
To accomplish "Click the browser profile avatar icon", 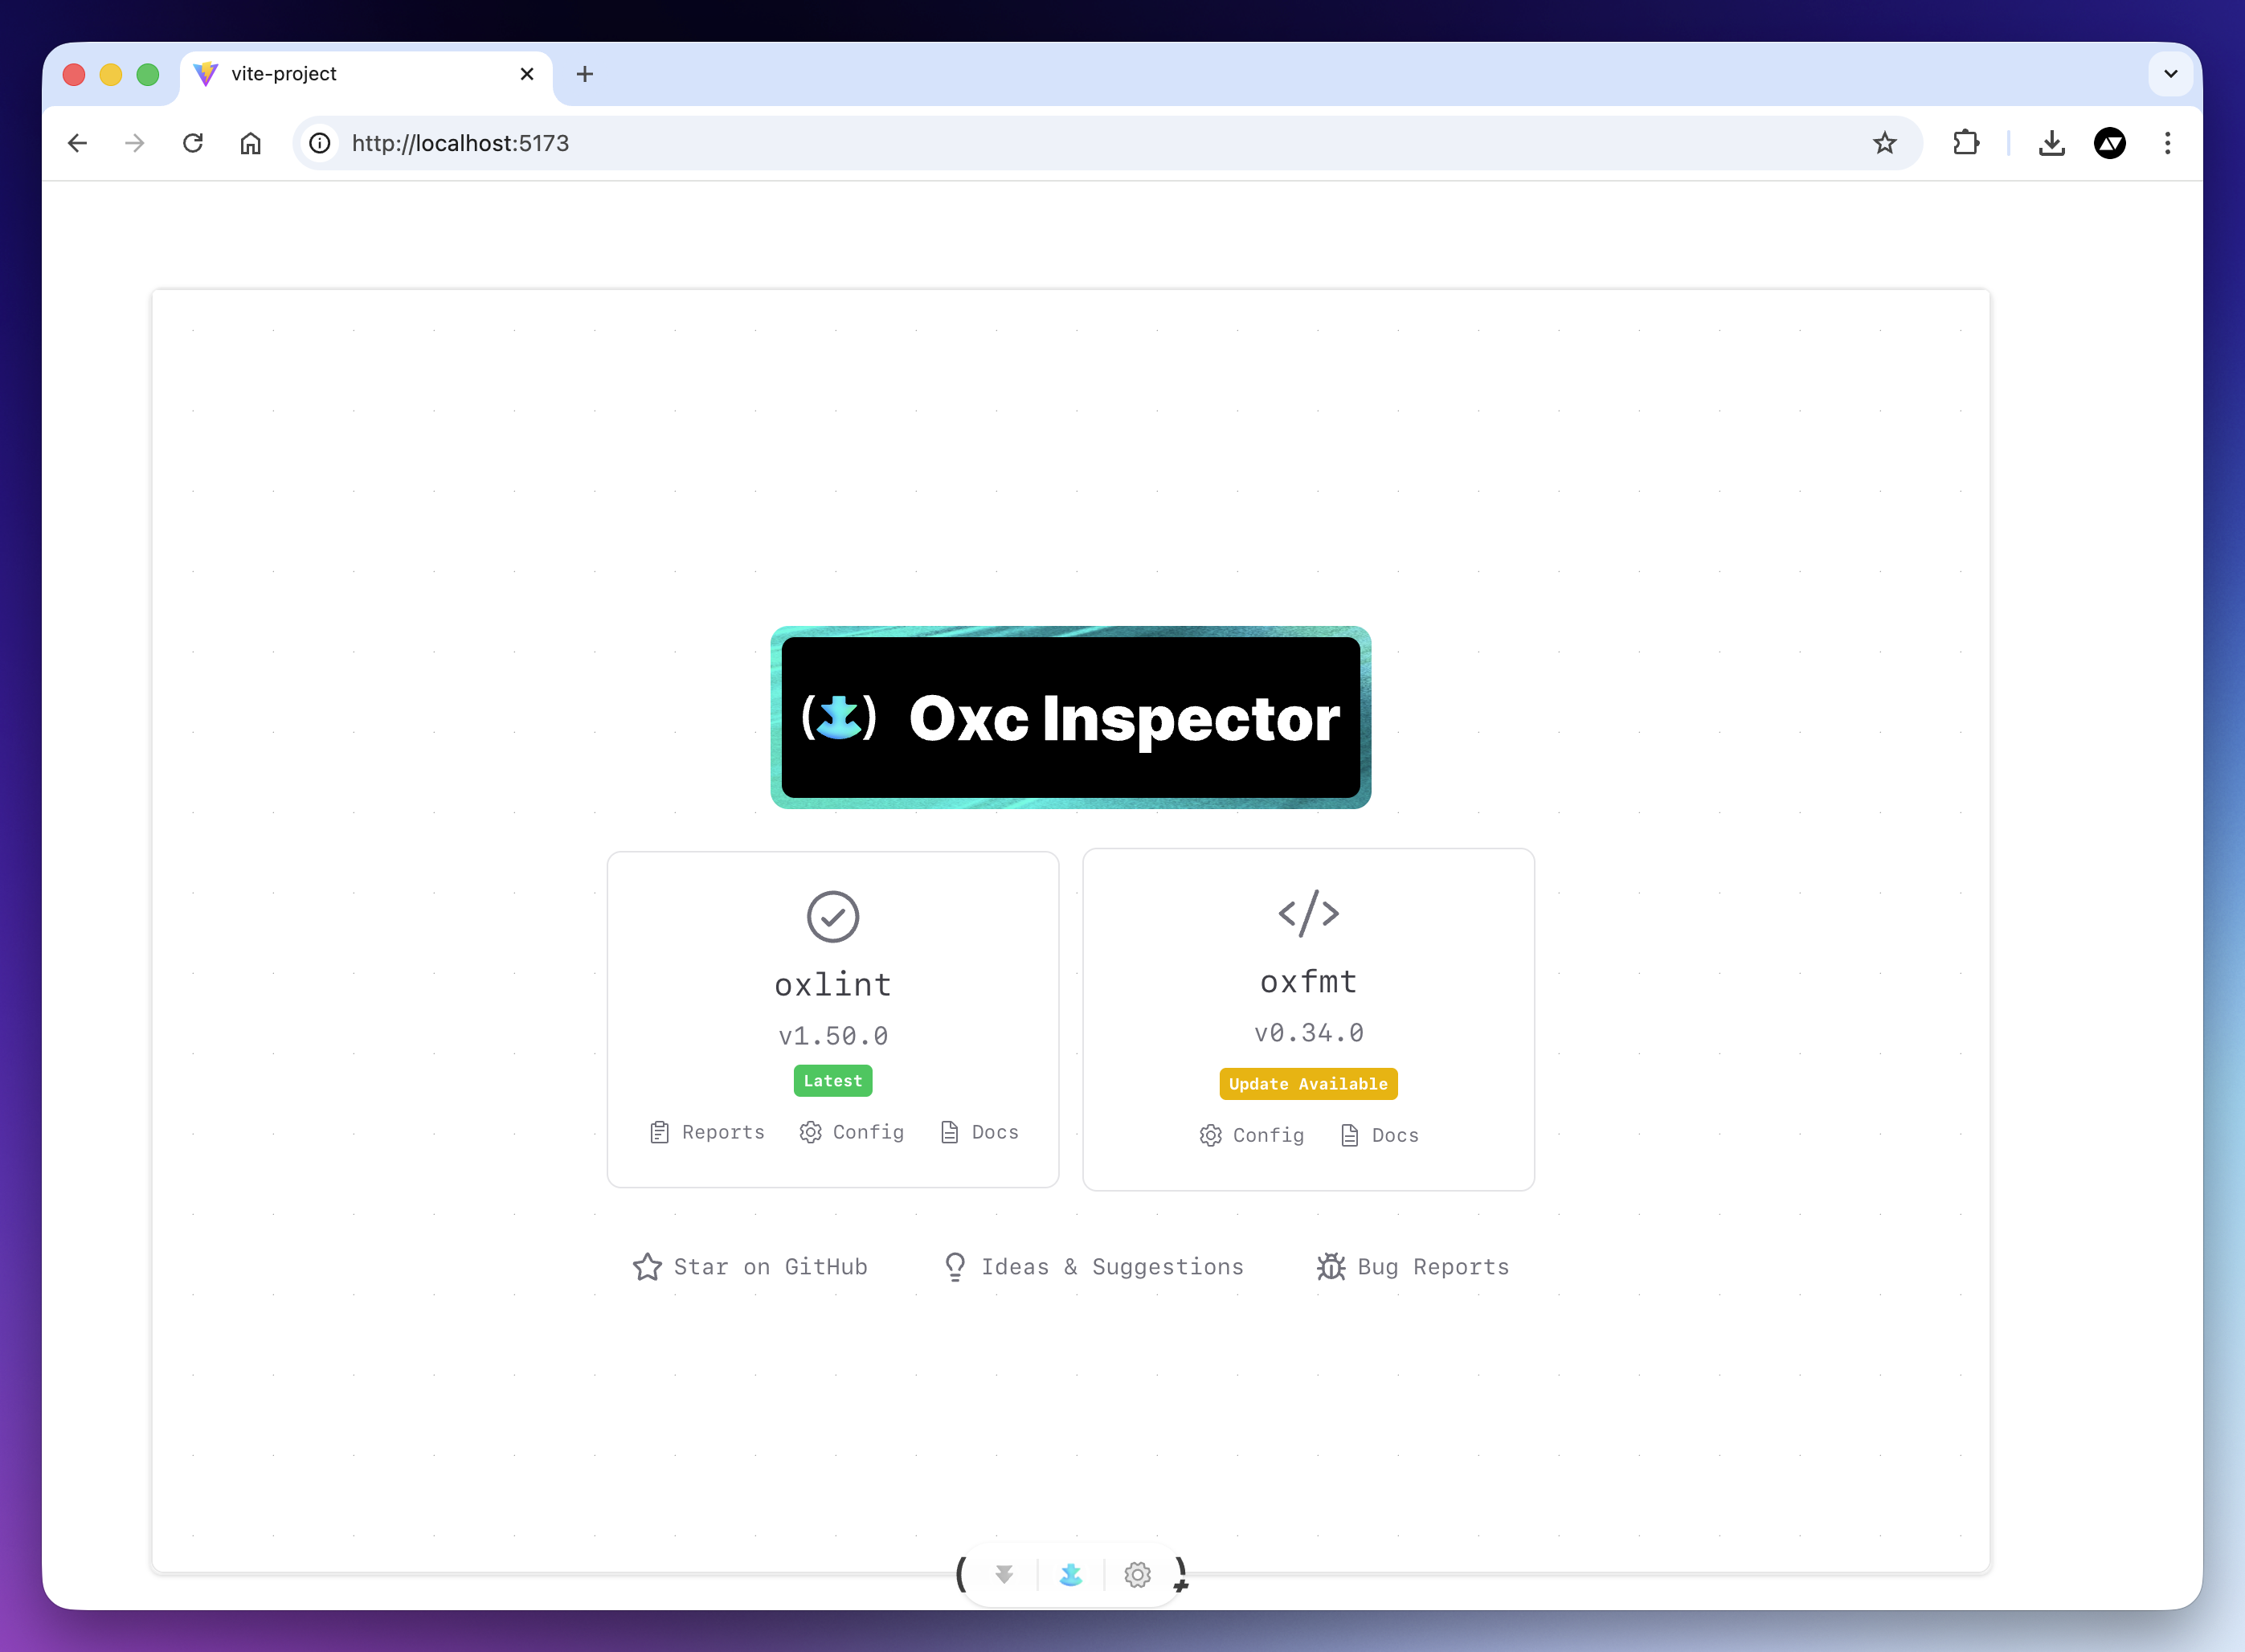I will [x=2109, y=143].
